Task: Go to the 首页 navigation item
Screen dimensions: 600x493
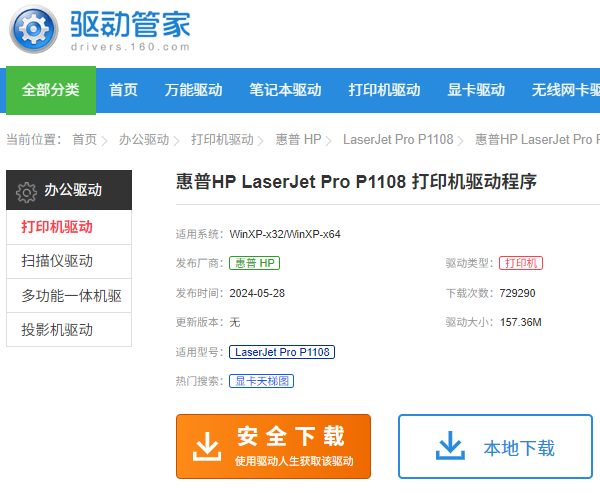Action: coord(123,90)
